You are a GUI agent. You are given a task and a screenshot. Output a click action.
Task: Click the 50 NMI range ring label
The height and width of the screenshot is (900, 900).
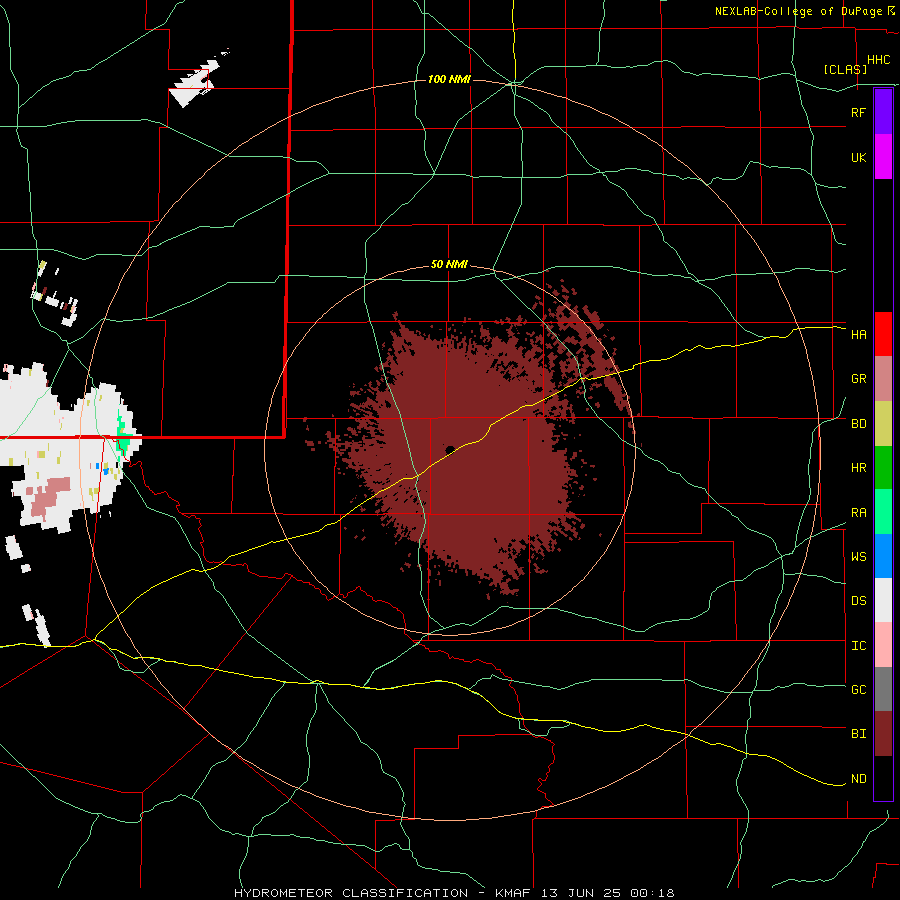click(449, 264)
